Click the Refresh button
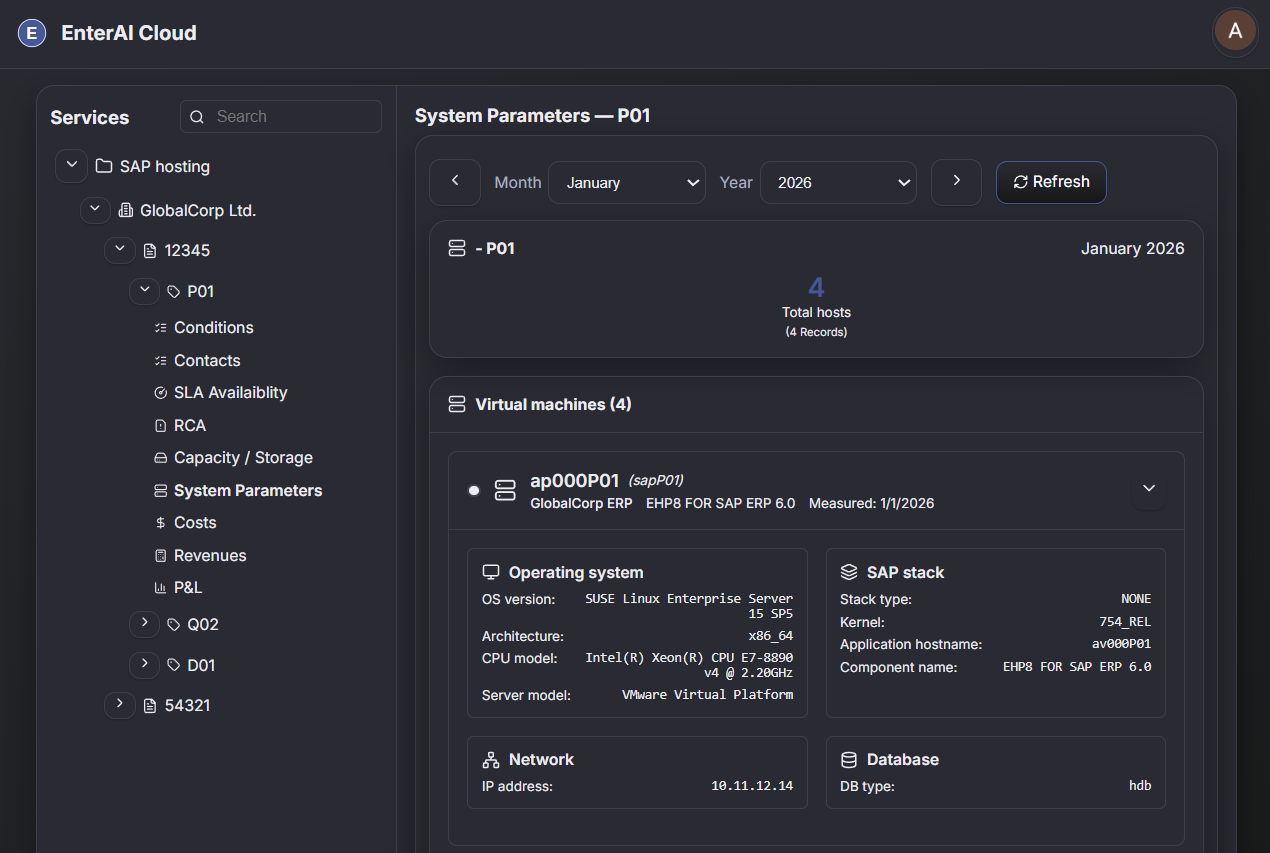The height and width of the screenshot is (853, 1270). coord(1051,182)
